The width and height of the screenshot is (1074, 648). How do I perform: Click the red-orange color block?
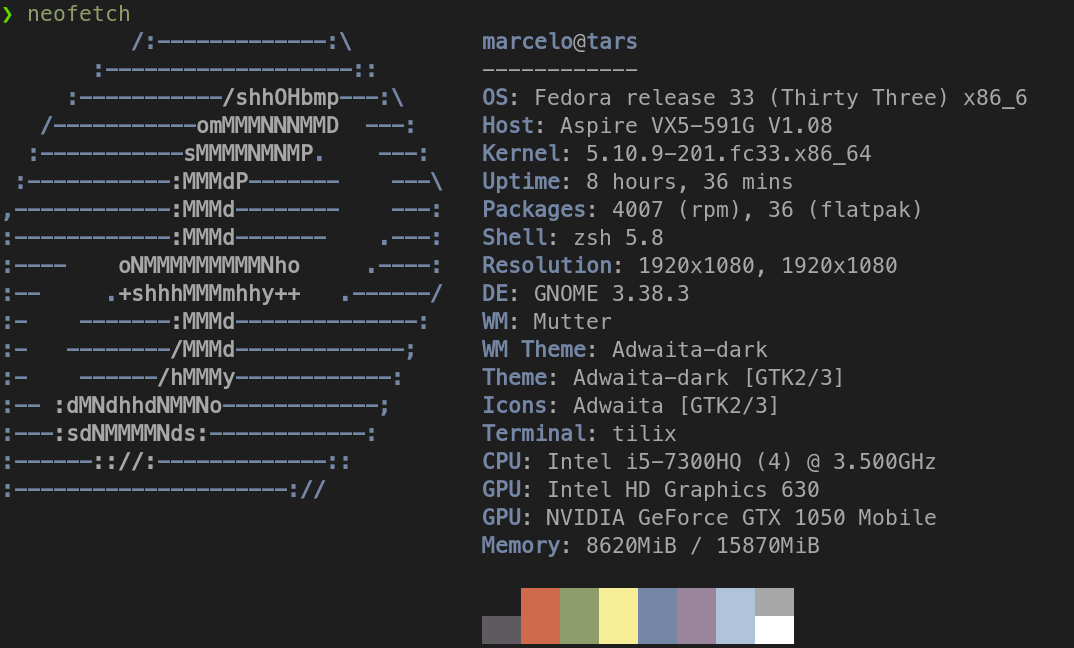(x=540, y=616)
